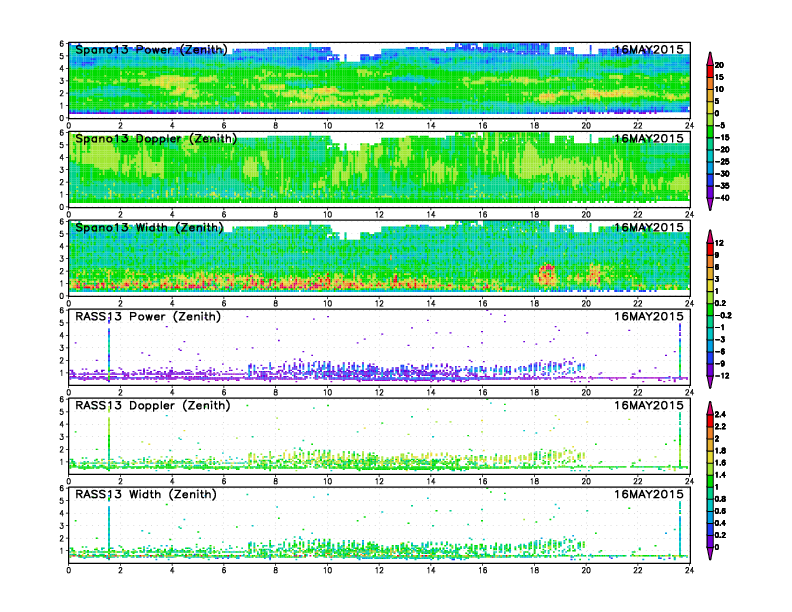Click the 16MAY2015 date in Spano13 Power panel
792x612 pixels.
click(x=649, y=49)
